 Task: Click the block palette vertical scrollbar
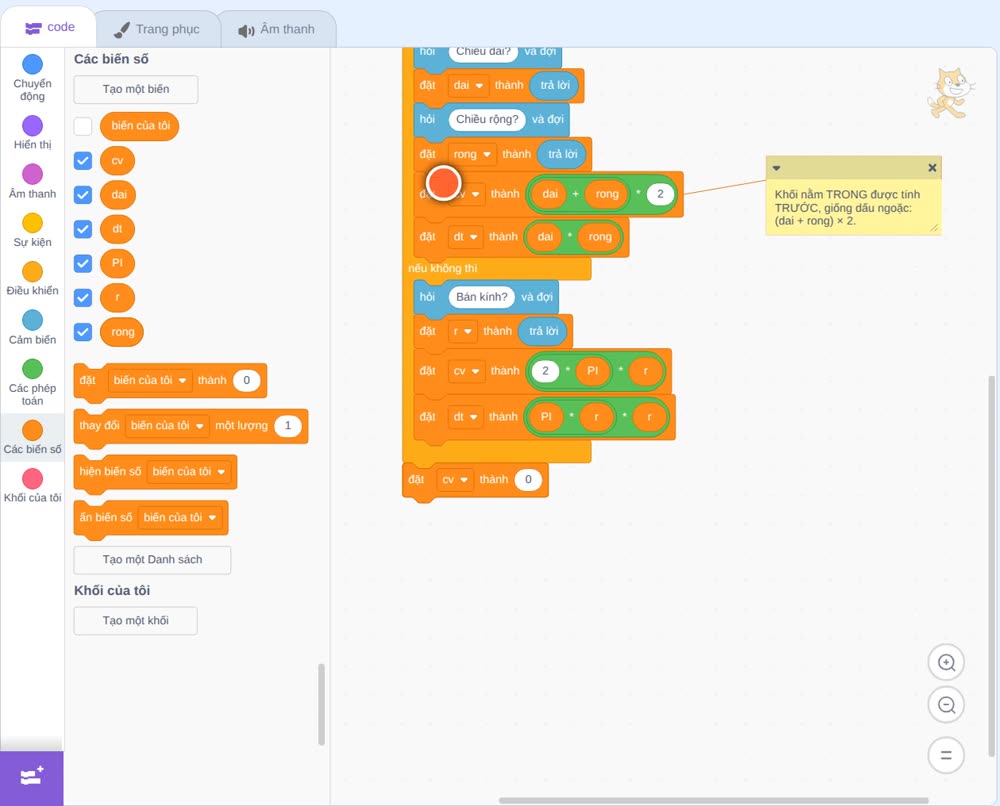tap(321, 705)
